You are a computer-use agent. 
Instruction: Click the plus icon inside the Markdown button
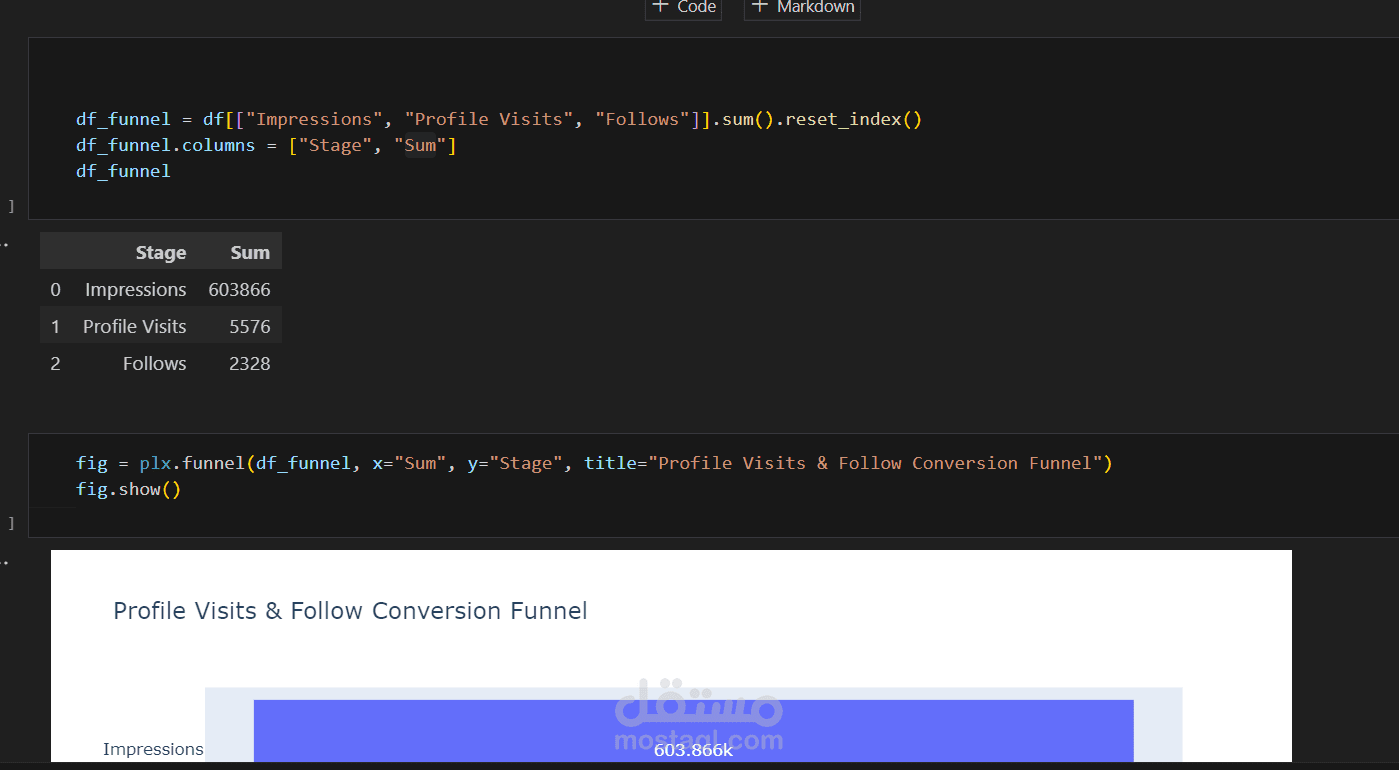[761, 8]
